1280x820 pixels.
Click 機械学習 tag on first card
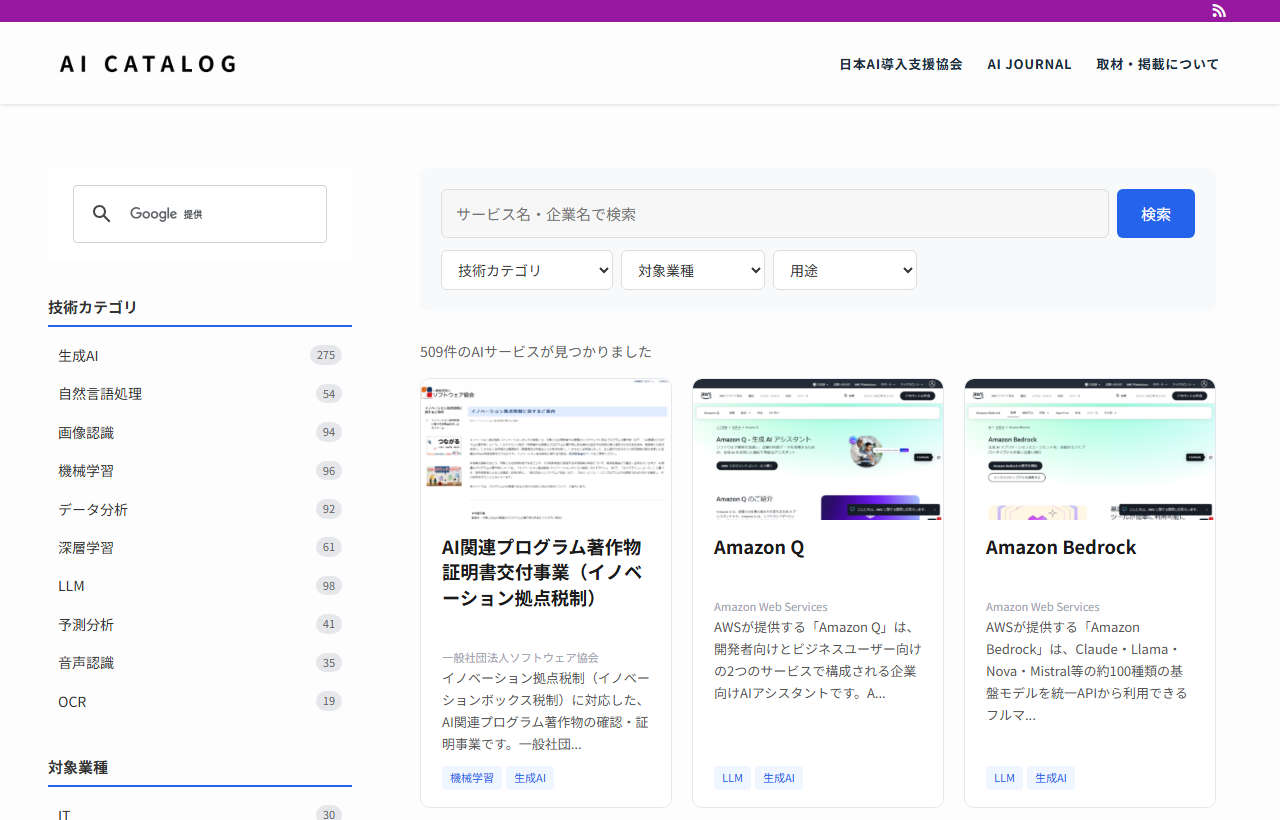point(472,778)
